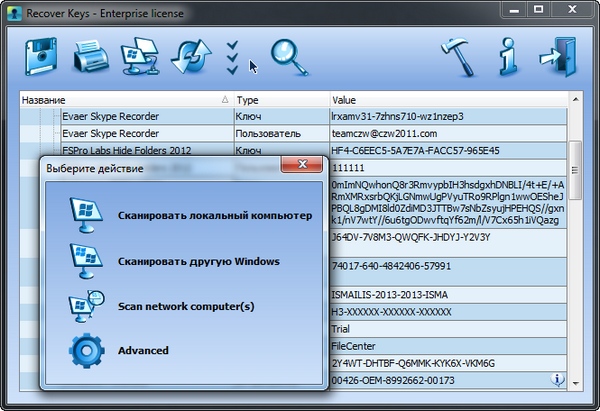Click the local computer monitor icon
600x411 pixels.
click(86, 215)
